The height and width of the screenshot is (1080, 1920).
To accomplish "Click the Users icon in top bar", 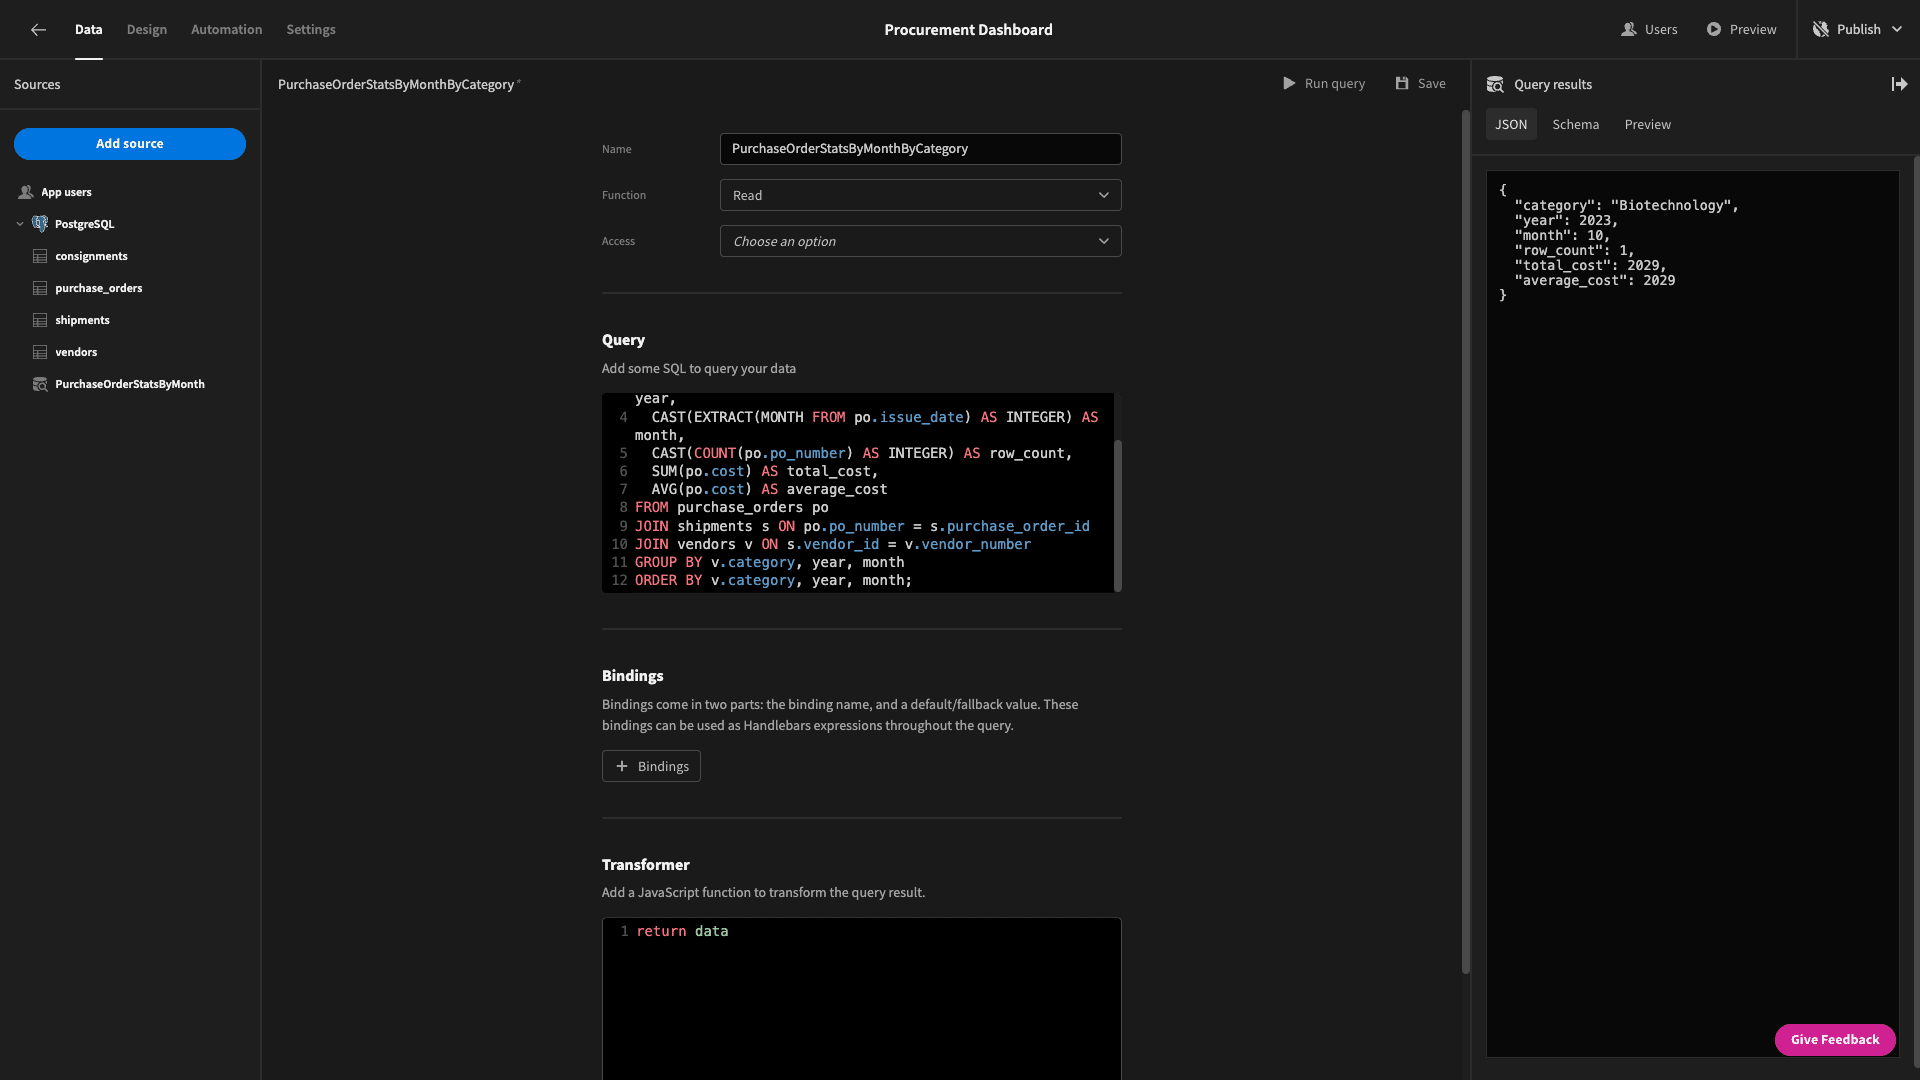I will pos(1628,30).
